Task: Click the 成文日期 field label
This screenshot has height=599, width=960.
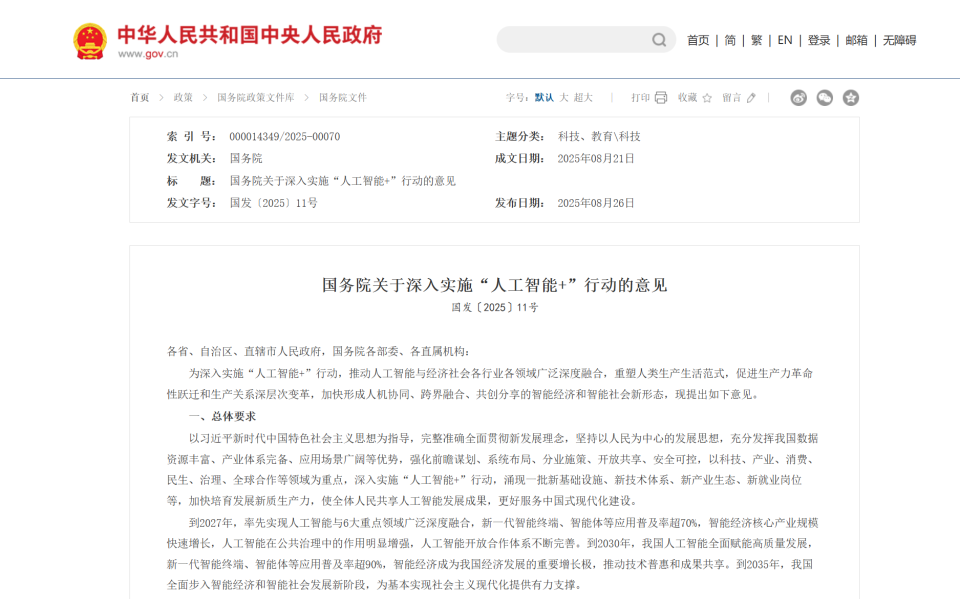Action: pos(520,159)
